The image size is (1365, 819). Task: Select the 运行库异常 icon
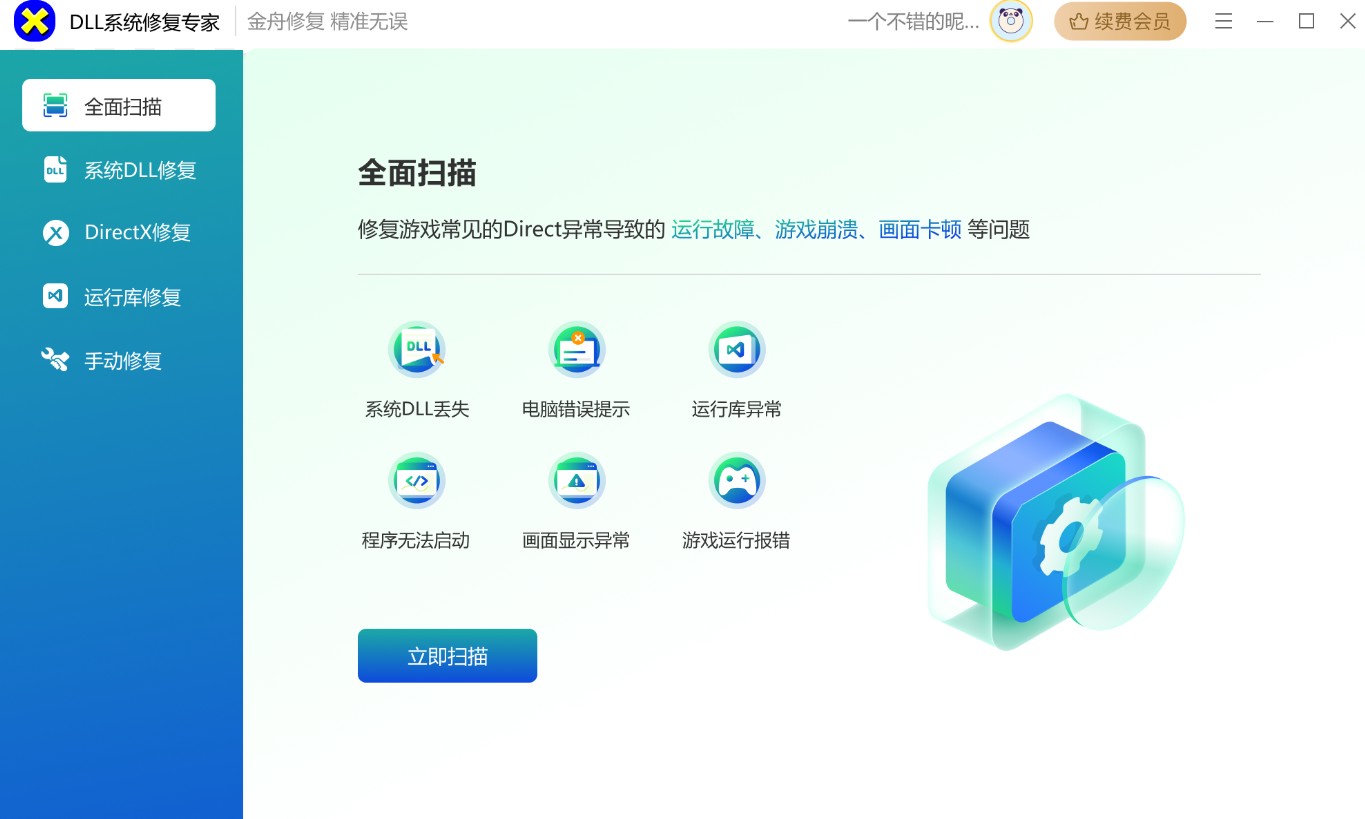coord(736,350)
